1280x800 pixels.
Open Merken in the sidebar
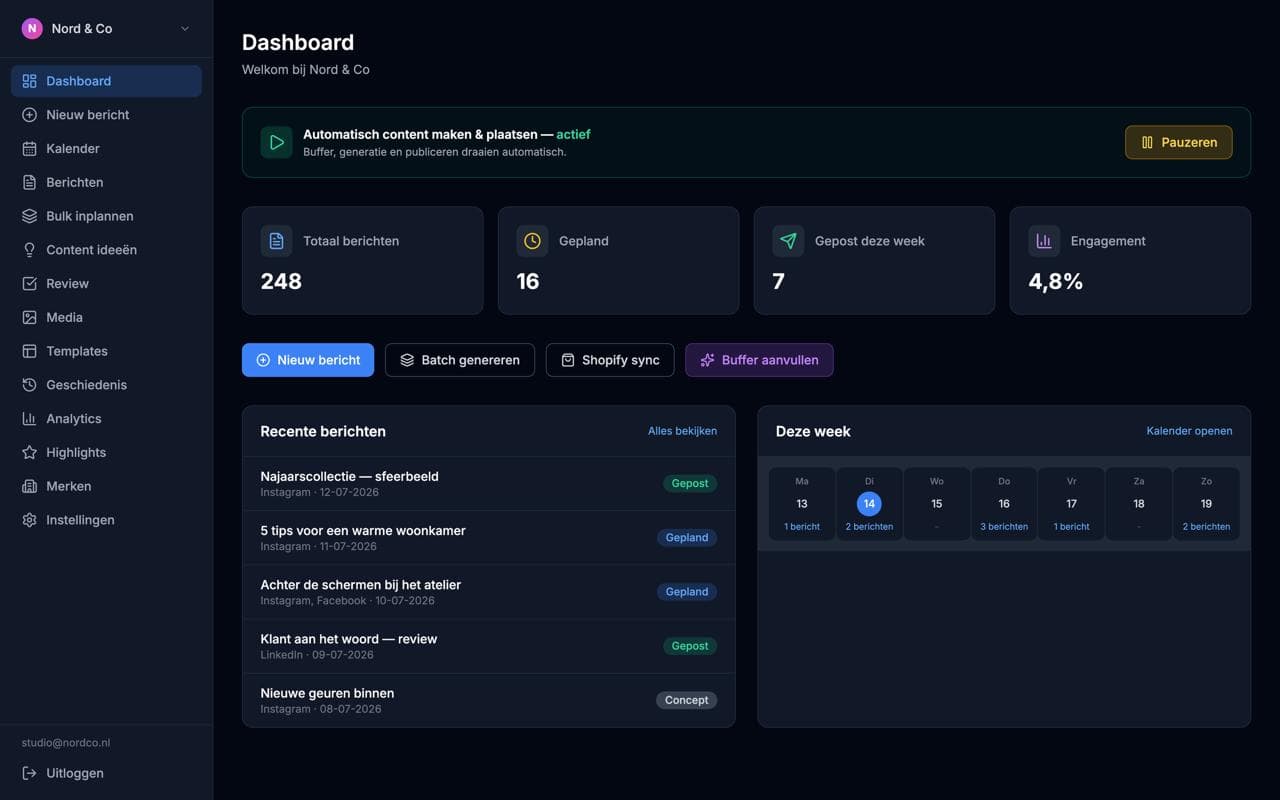[106, 486]
